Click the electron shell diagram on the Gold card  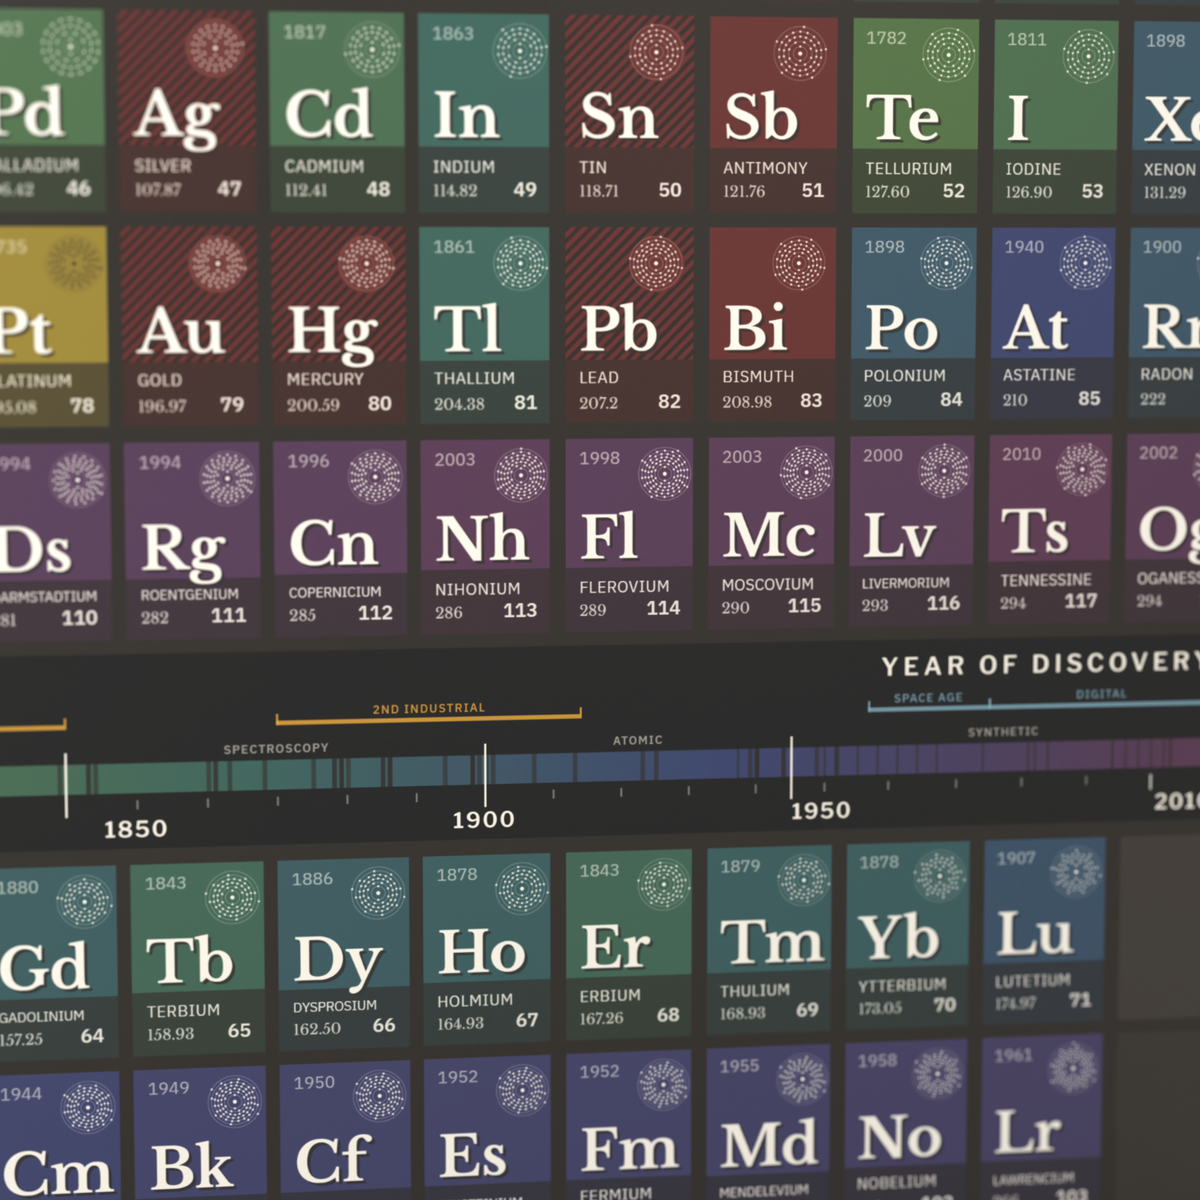pos(217,265)
